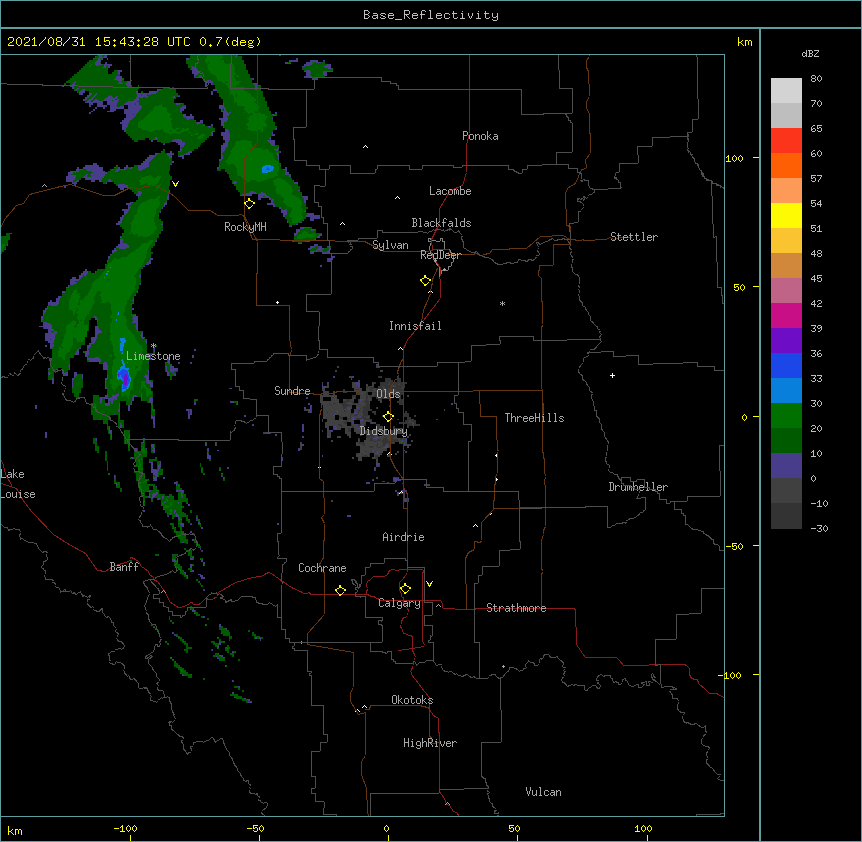
Task: Click the Airdrie city label
Action: [x=403, y=537]
